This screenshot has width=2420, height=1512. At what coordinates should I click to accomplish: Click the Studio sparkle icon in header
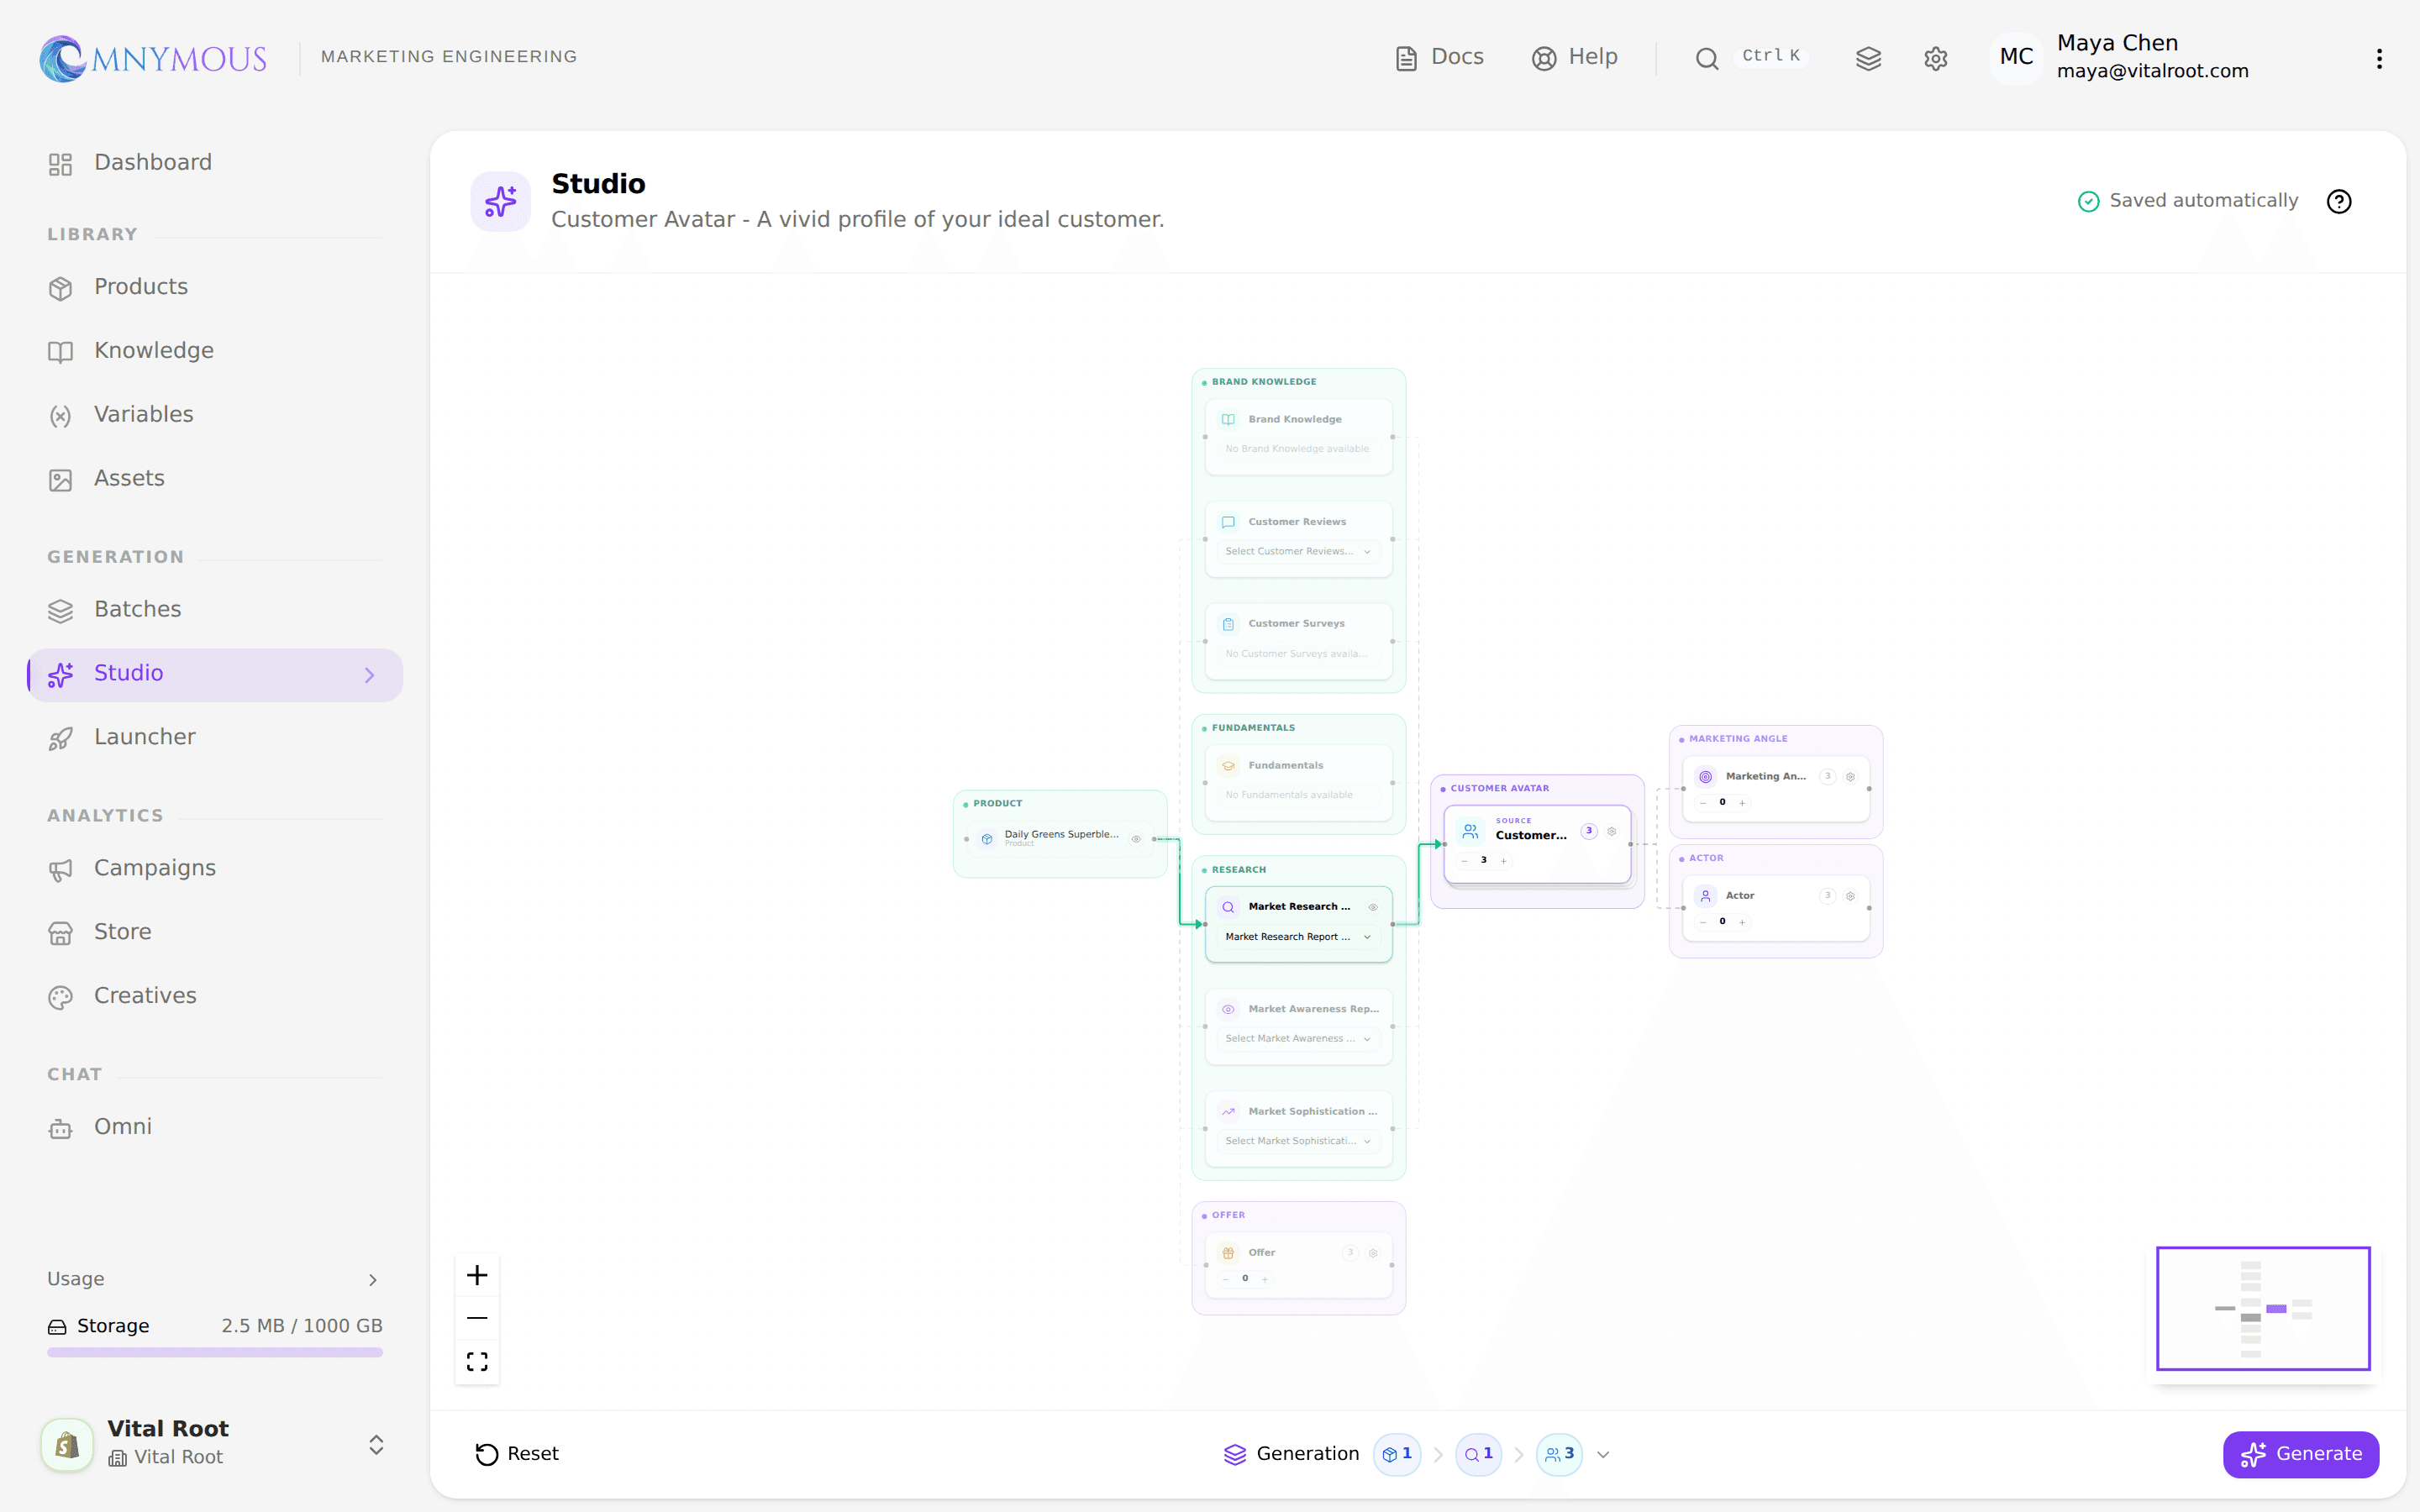coord(501,202)
